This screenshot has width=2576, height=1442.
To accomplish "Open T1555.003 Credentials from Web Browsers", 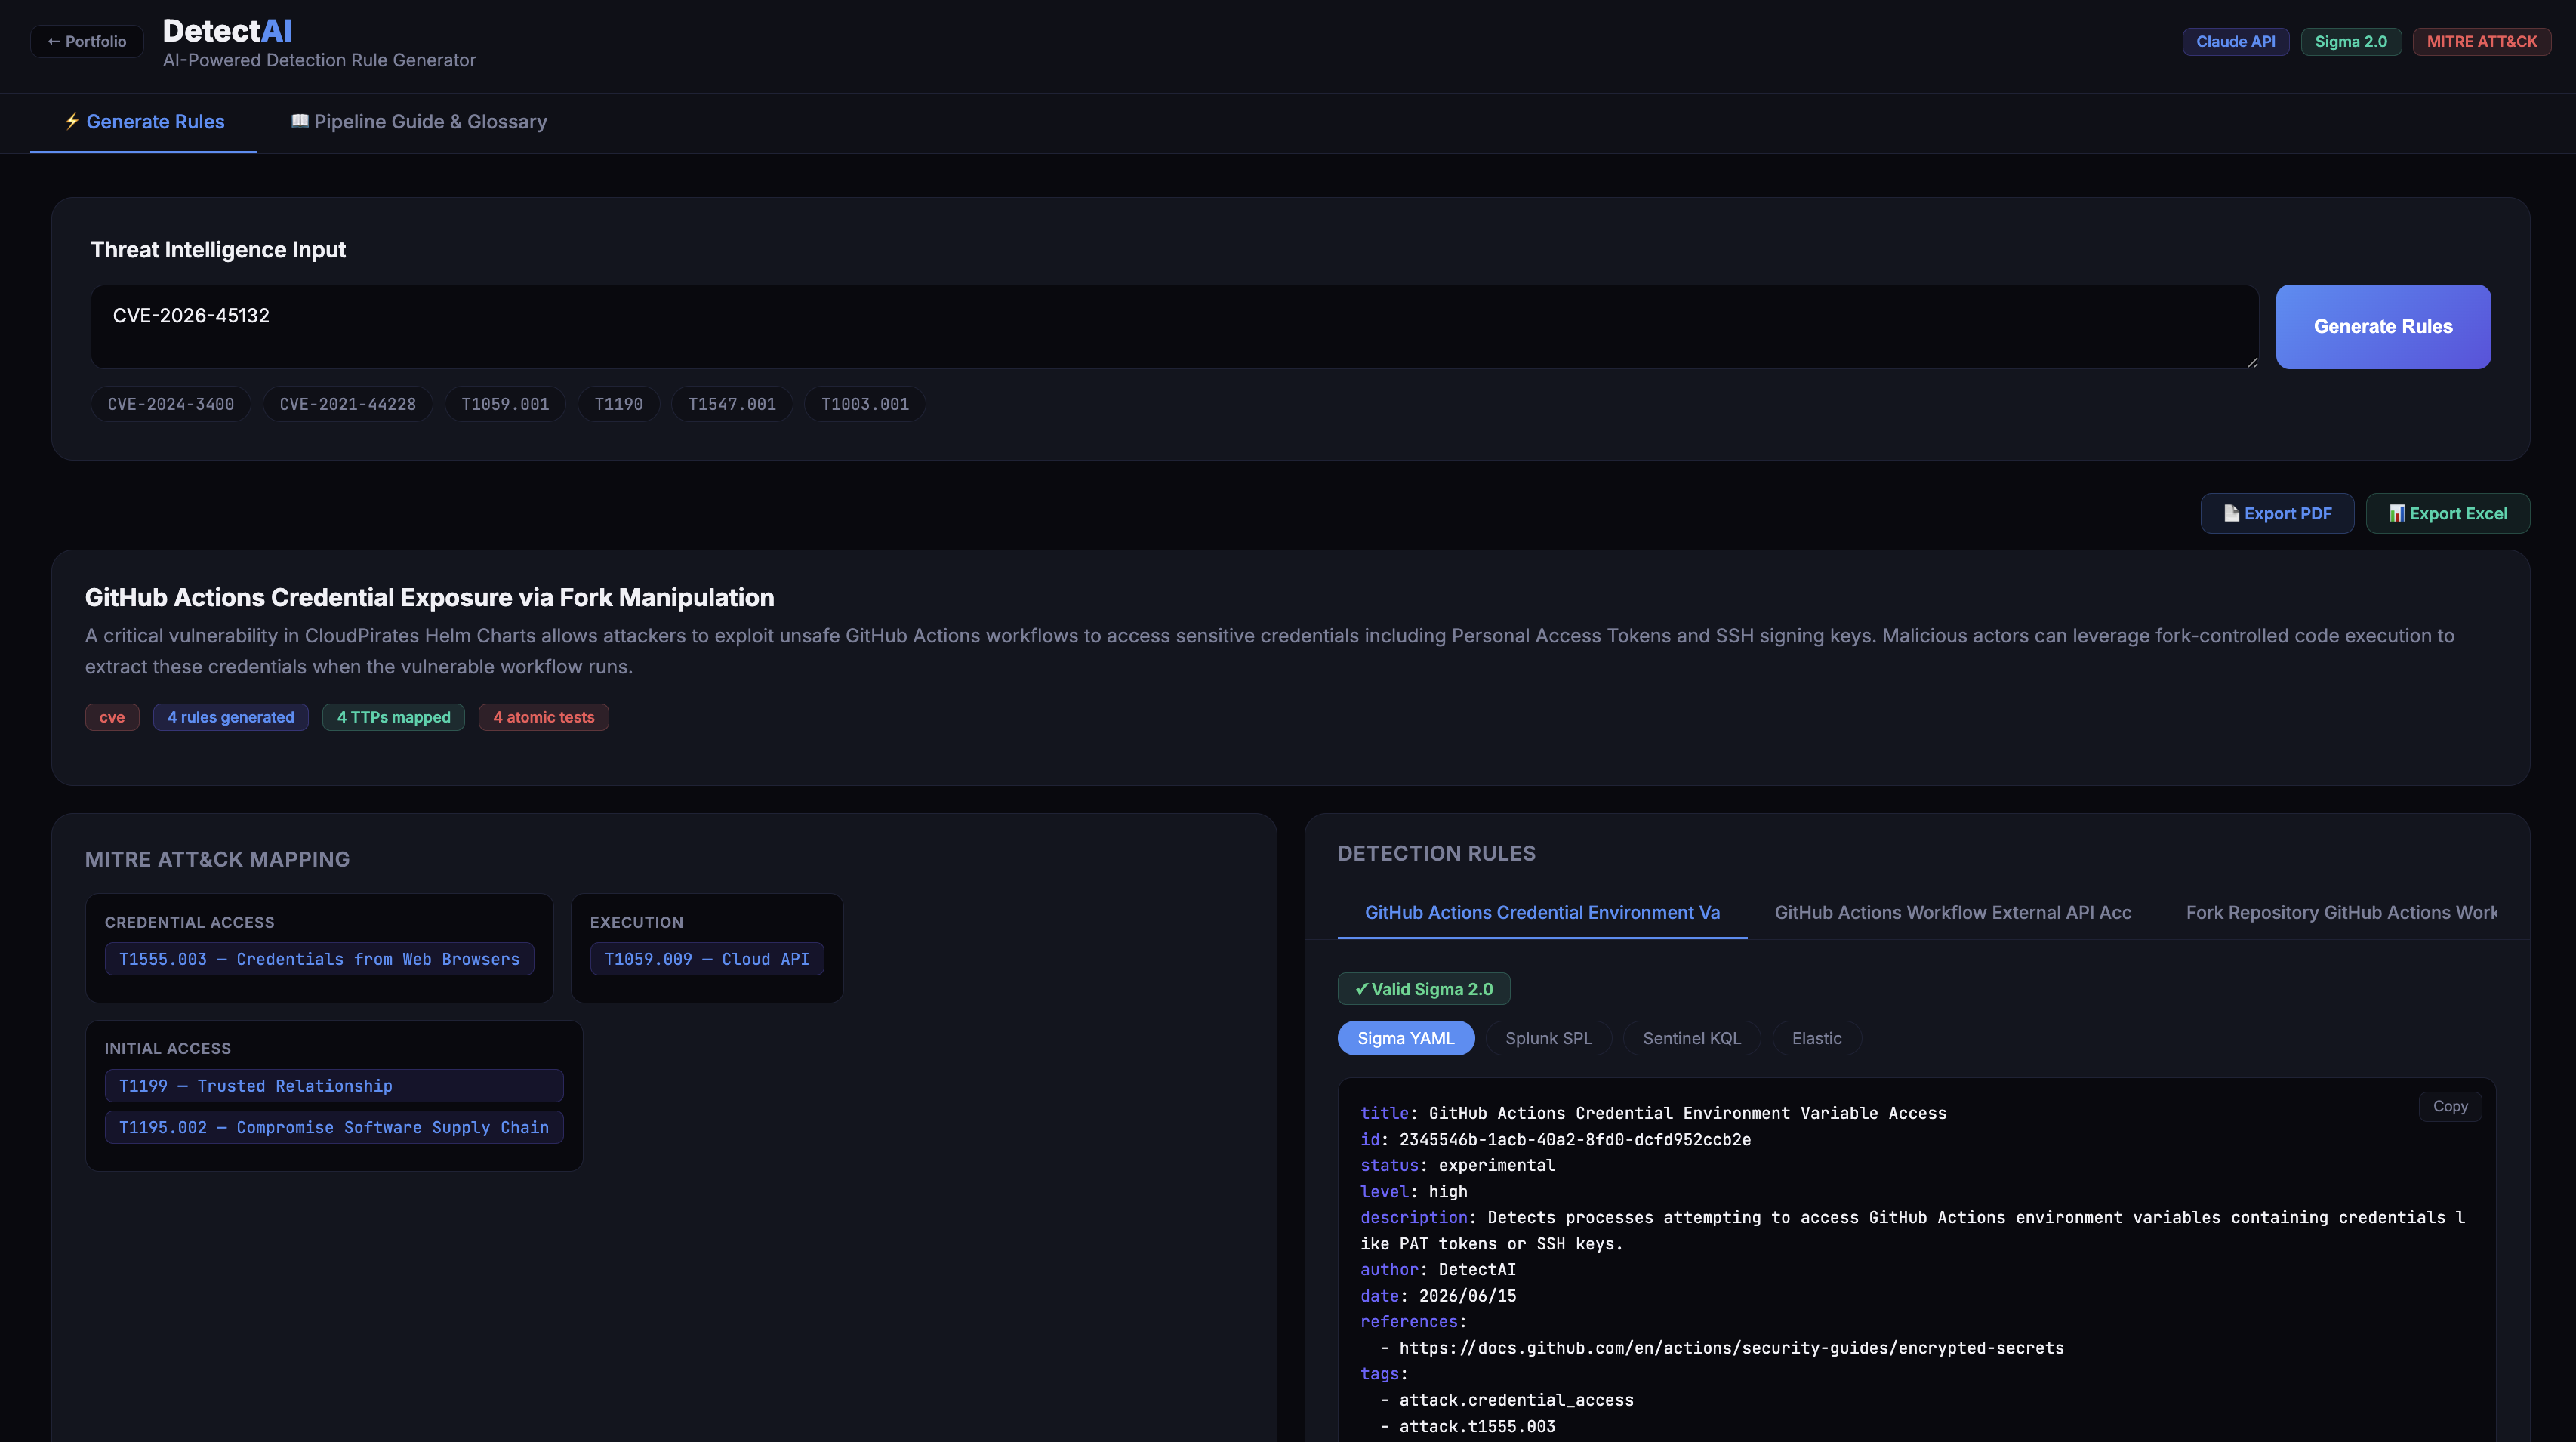I will tap(319, 959).
